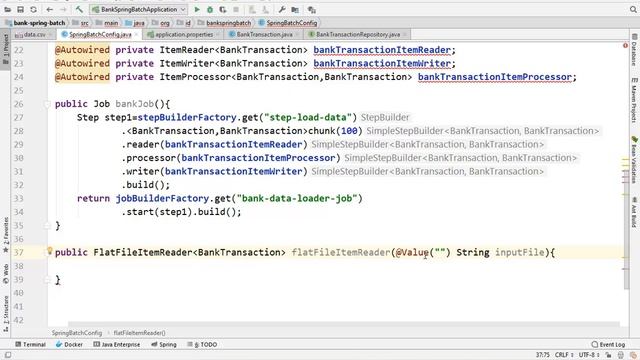This screenshot has height=360, width=640.
Task: Open the Spring tool window
Action: (164, 344)
